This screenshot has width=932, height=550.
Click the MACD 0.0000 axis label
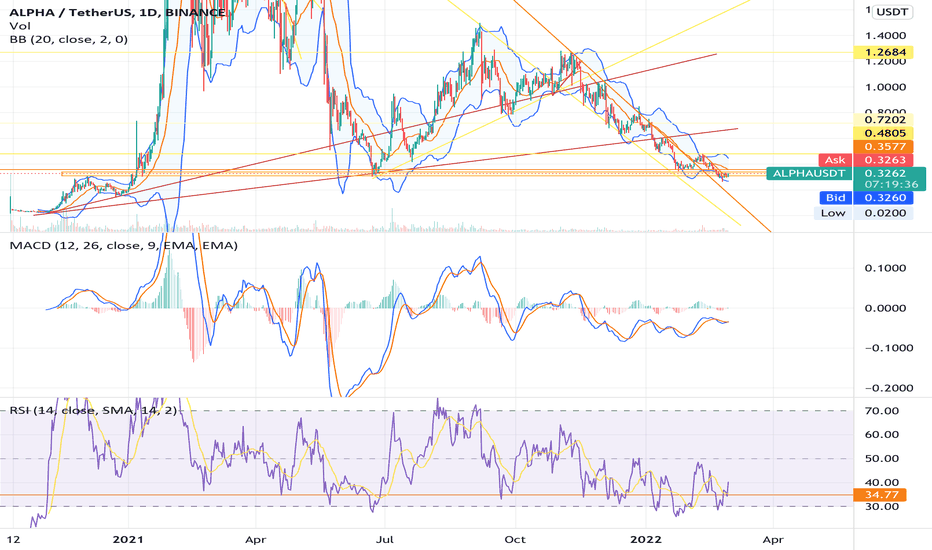point(885,308)
